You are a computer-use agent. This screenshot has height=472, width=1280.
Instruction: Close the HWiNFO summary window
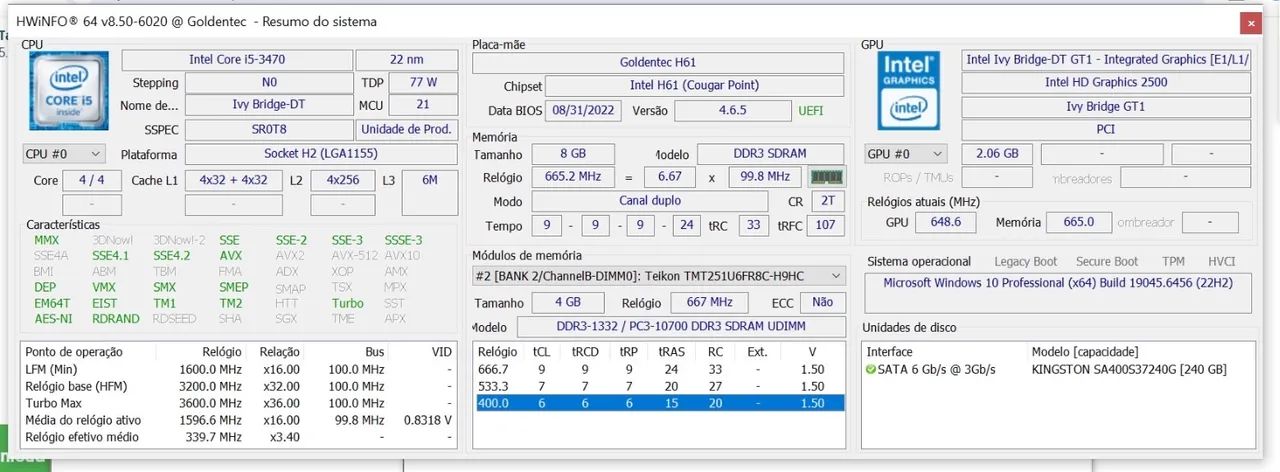(x=1250, y=22)
